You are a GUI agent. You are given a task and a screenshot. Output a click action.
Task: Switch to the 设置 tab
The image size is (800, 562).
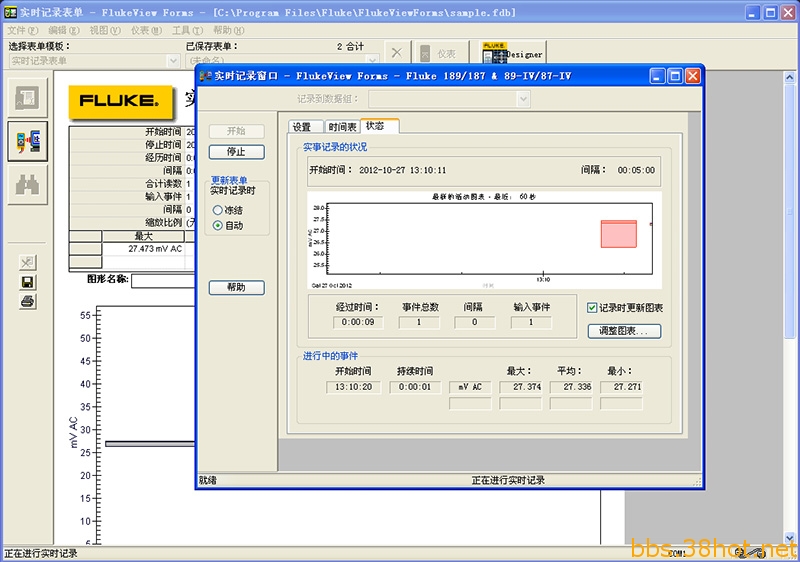[305, 127]
